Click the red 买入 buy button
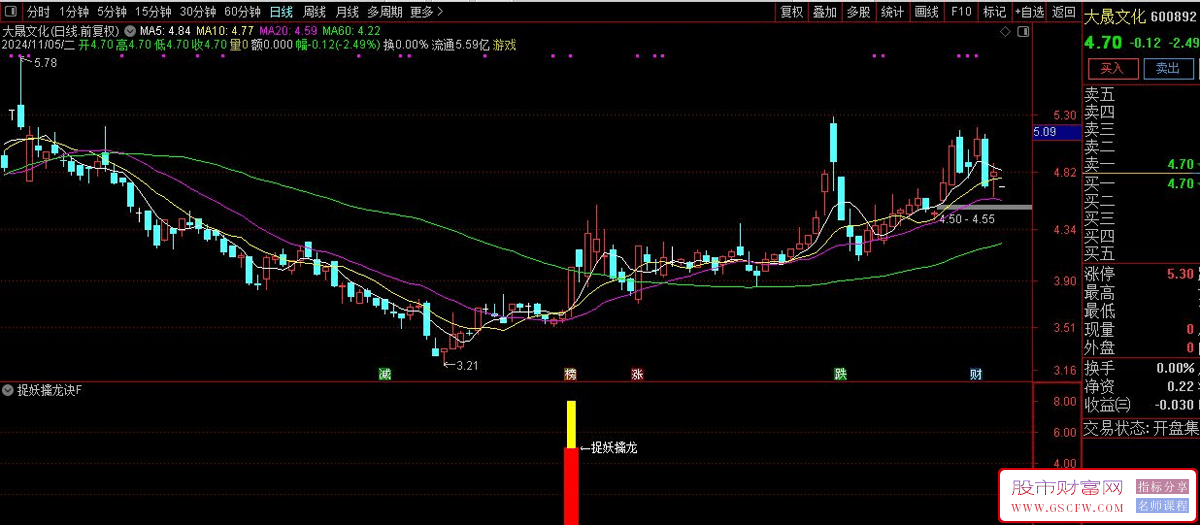1200x525 pixels. coord(1113,68)
